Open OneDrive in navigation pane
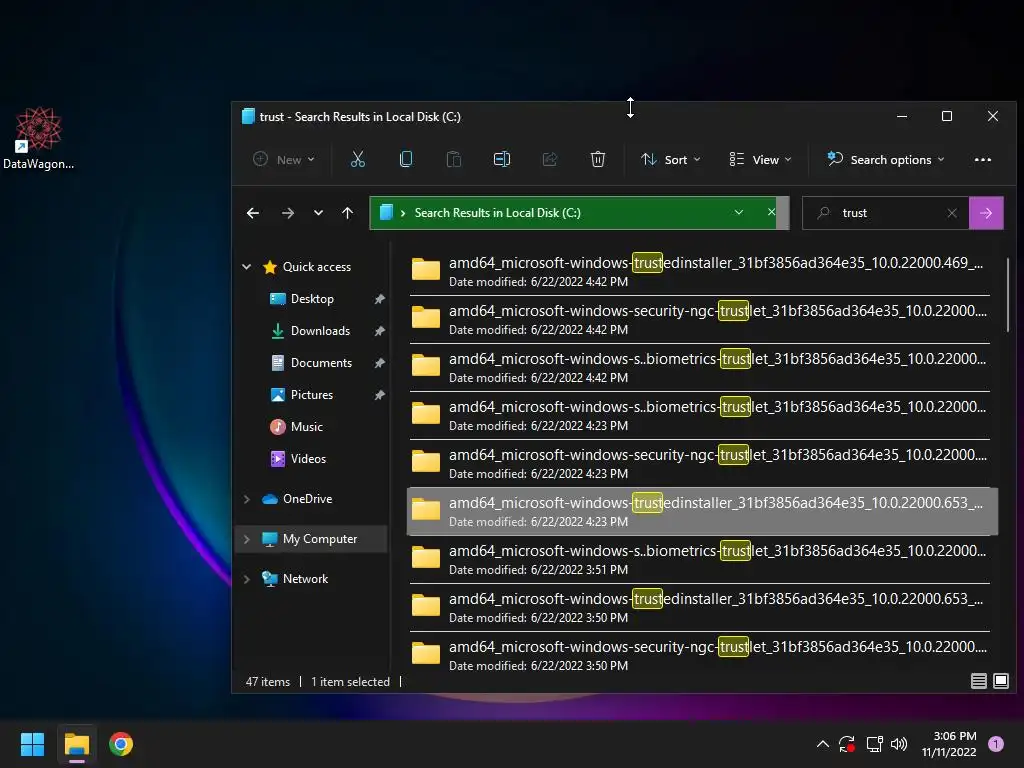The image size is (1024, 768). [307, 499]
